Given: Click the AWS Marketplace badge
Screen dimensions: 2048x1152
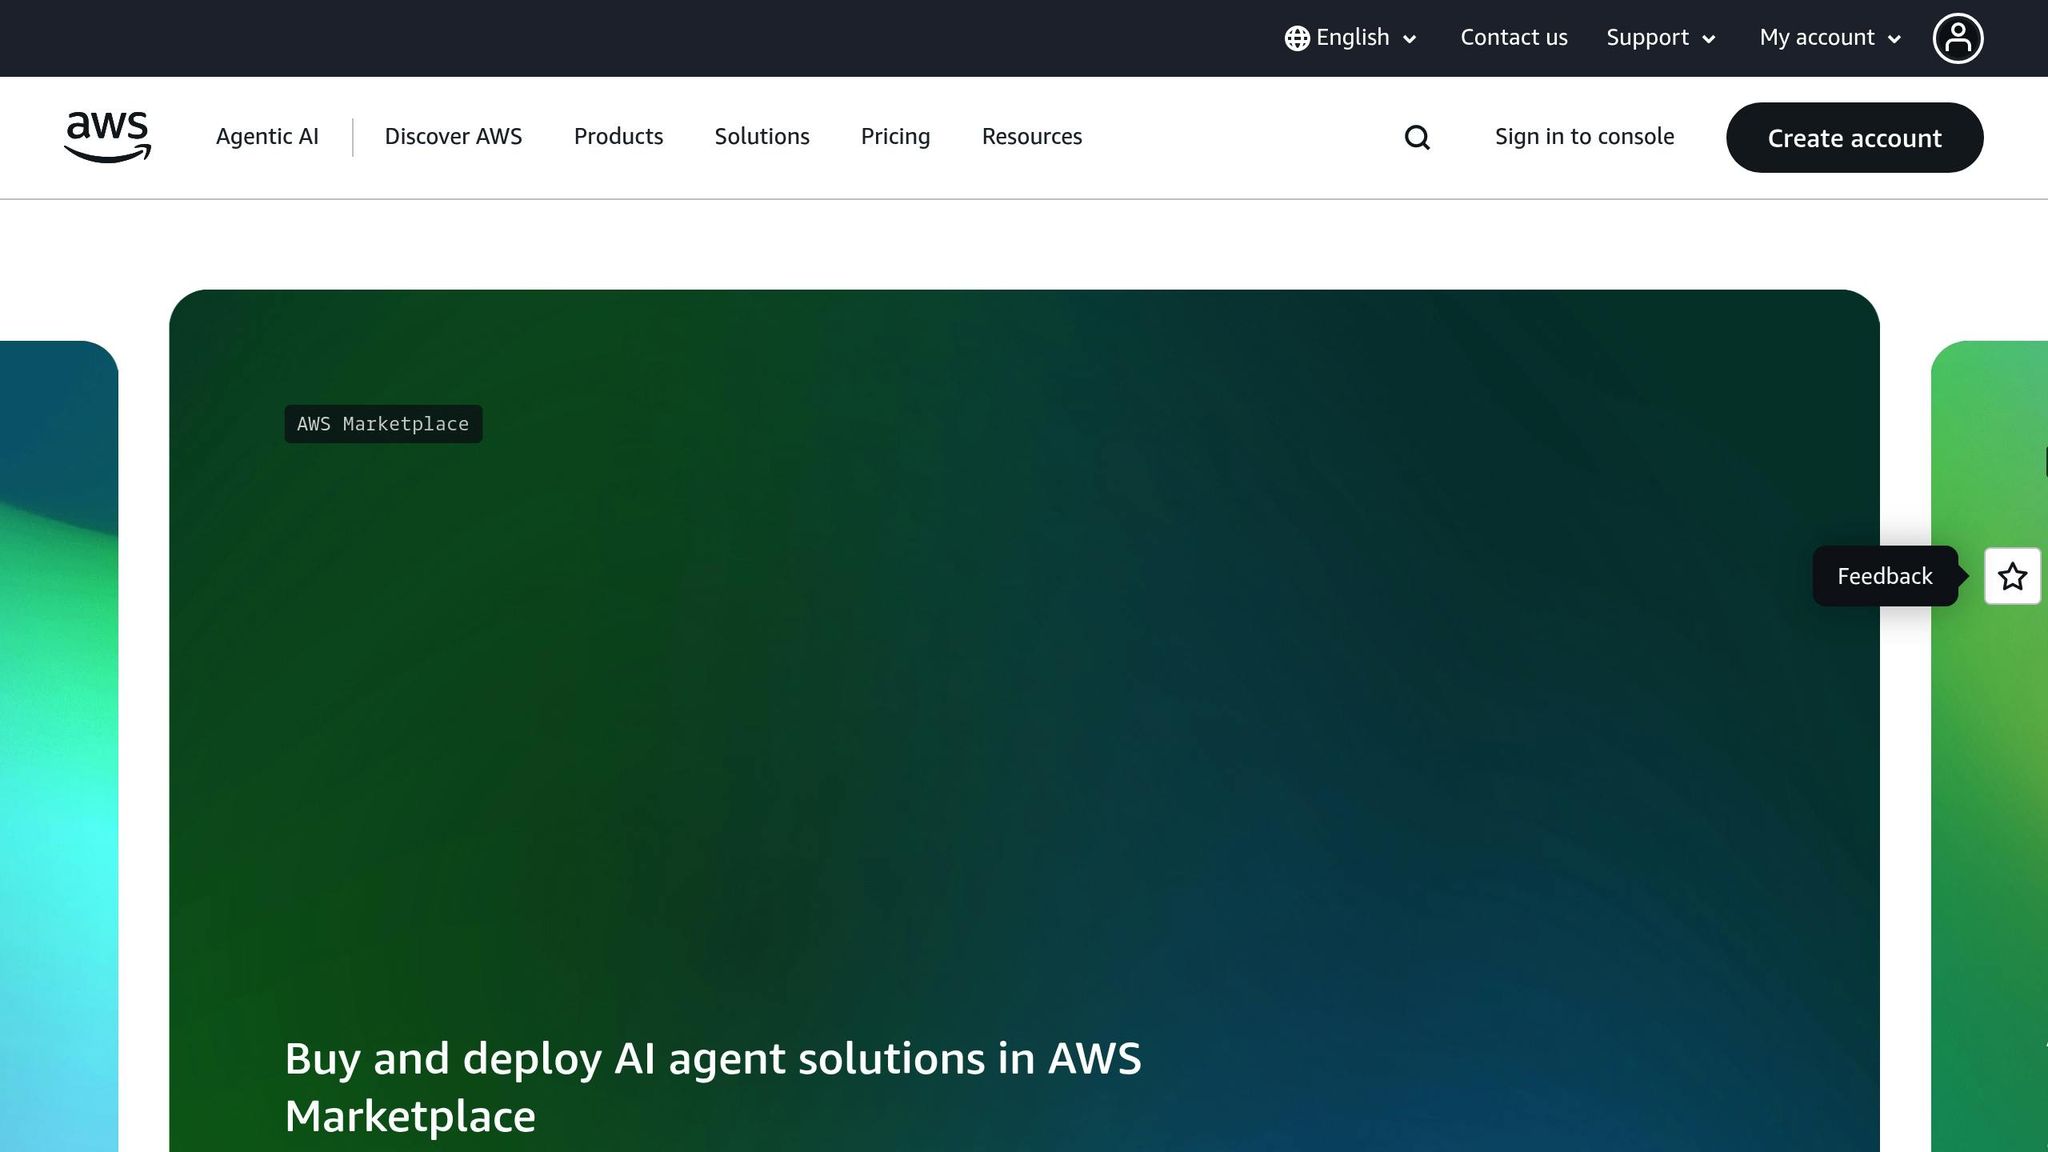Looking at the screenshot, I should (383, 424).
